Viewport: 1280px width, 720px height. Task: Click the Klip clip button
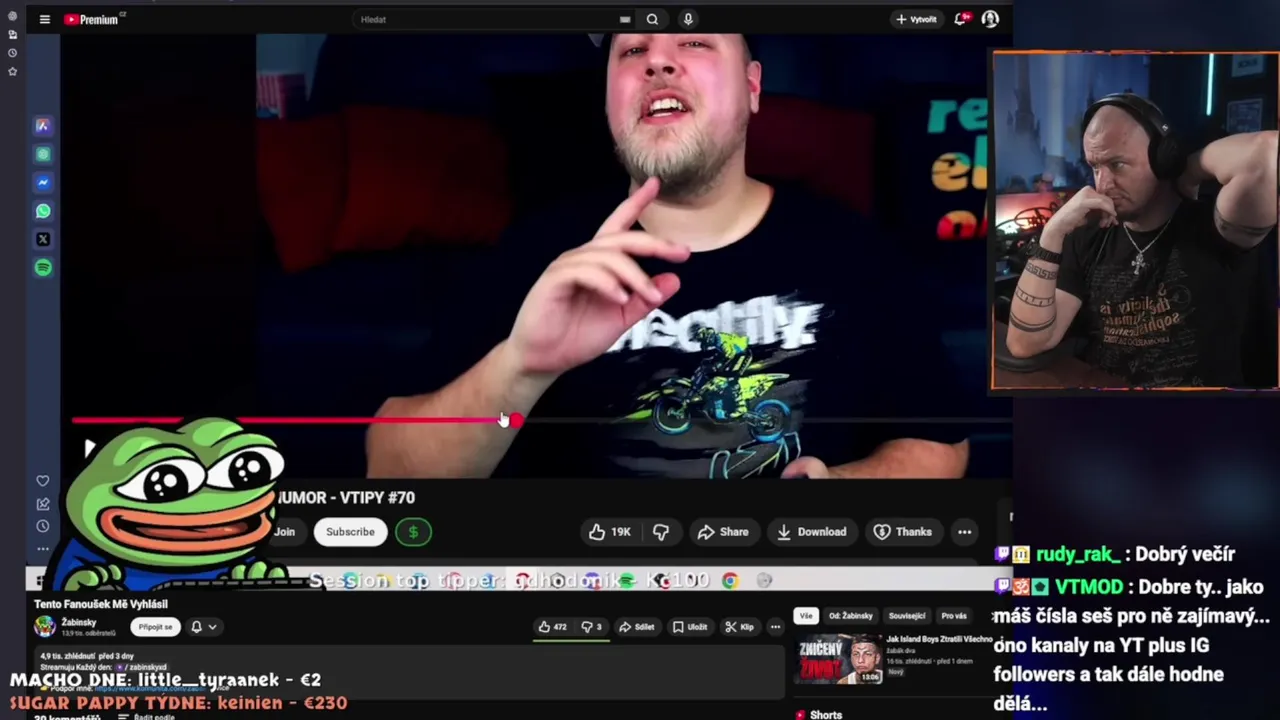coord(740,627)
